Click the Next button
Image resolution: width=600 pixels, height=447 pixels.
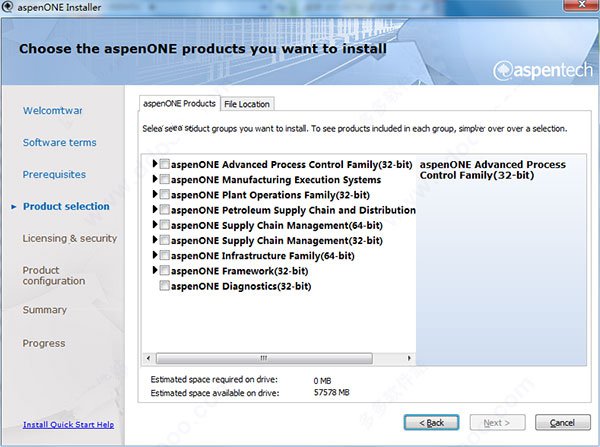pos(497,423)
